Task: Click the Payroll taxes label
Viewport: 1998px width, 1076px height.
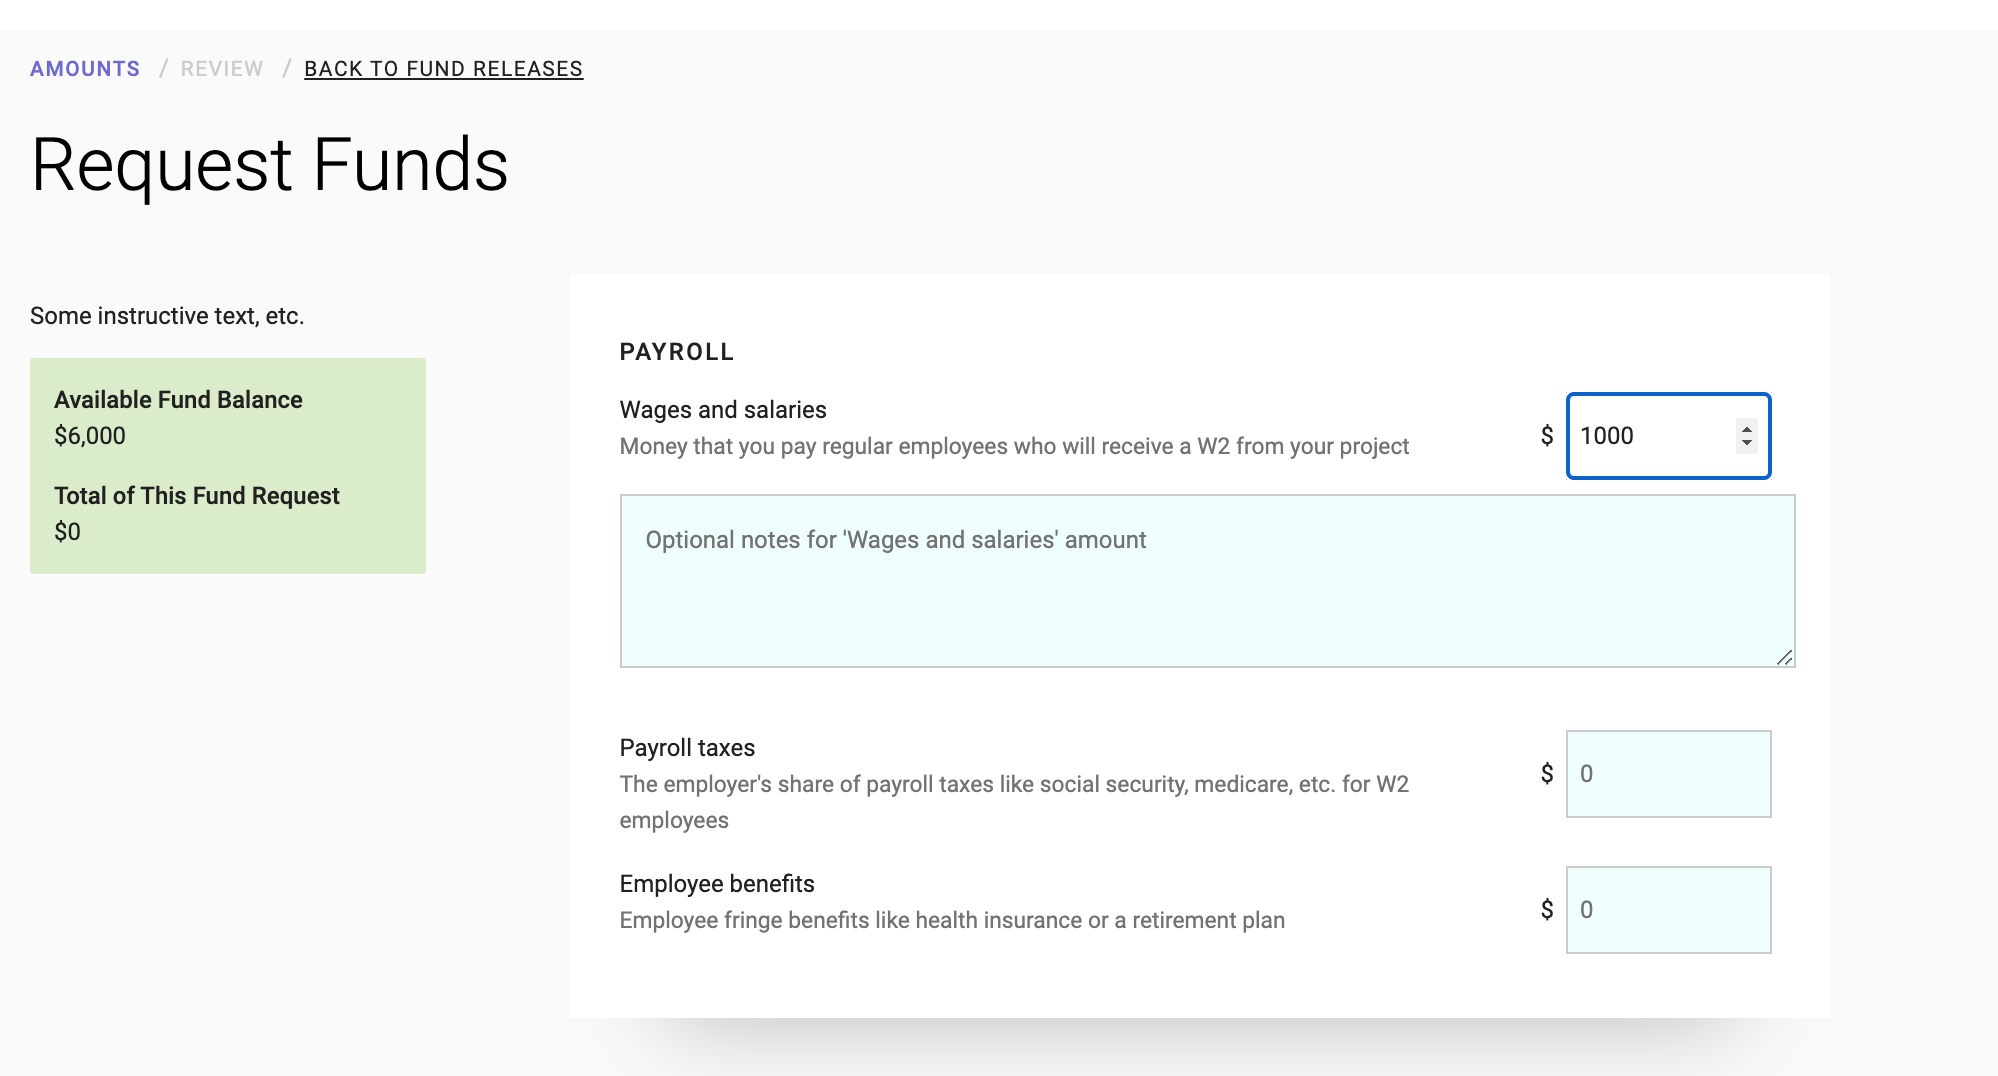Action: (x=687, y=748)
